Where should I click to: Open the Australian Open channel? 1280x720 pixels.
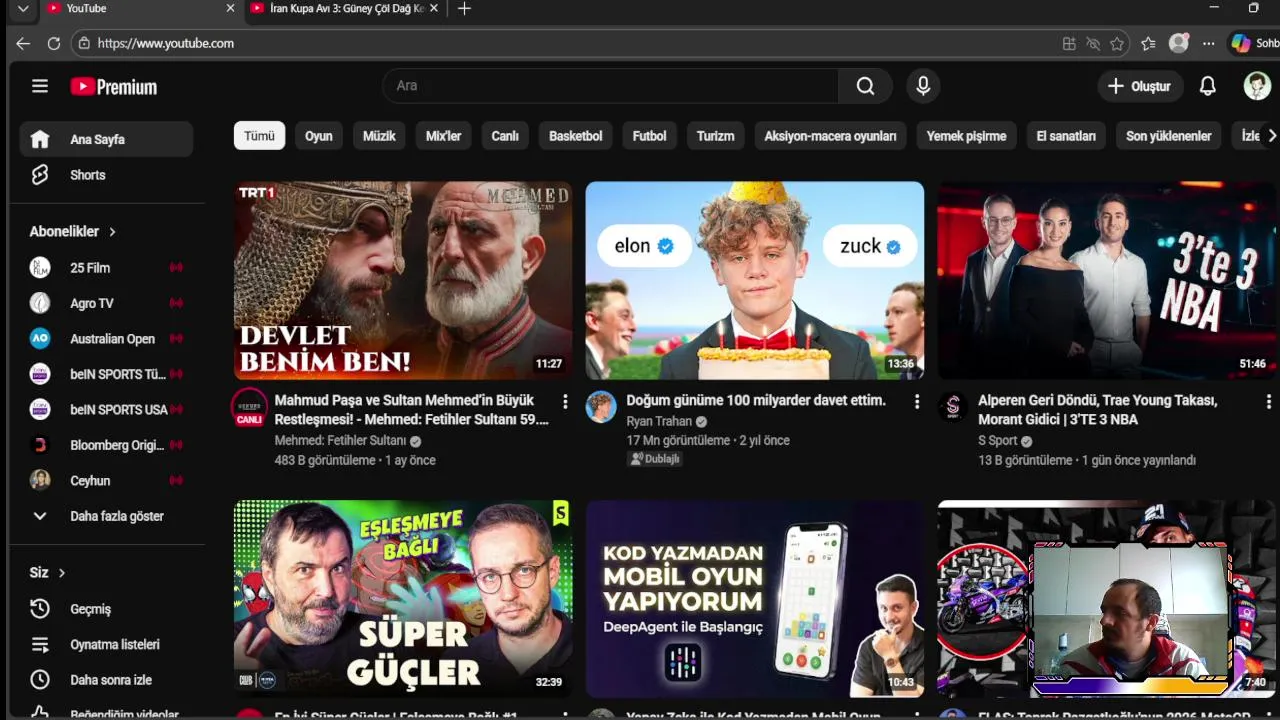106,339
